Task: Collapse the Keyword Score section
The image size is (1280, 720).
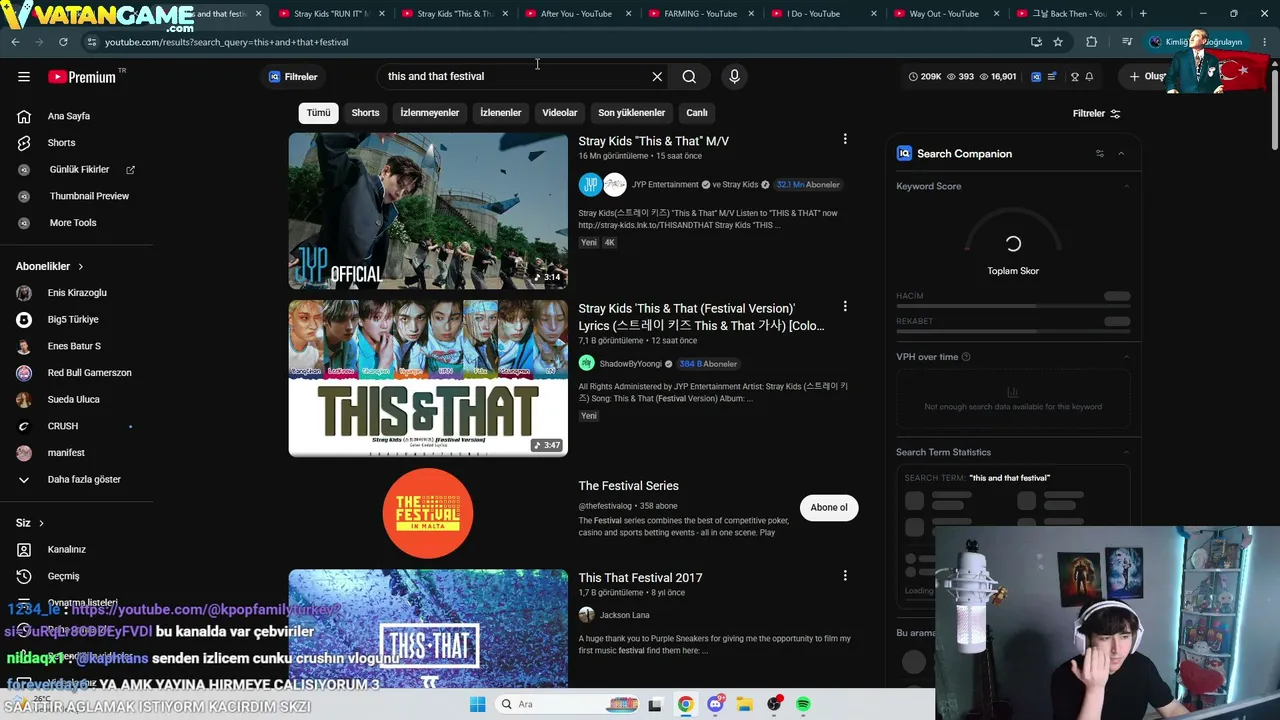Action: point(1126,186)
